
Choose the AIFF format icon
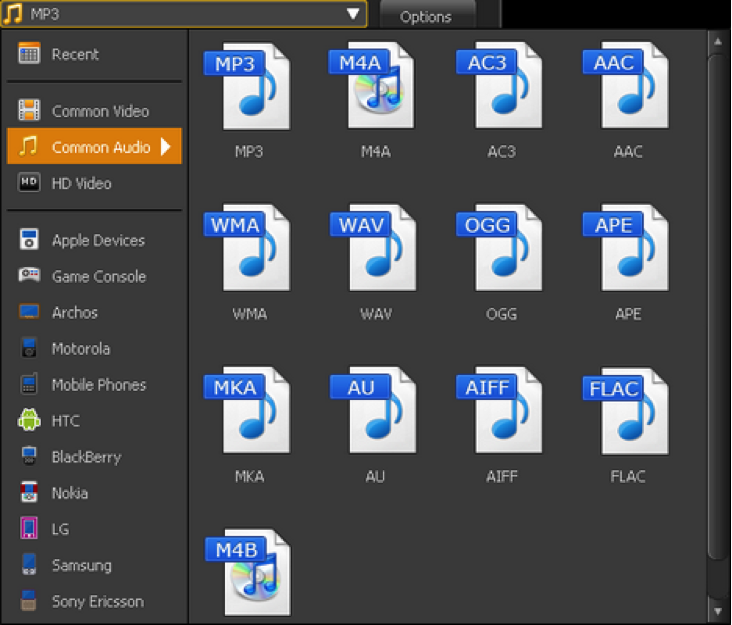500,411
